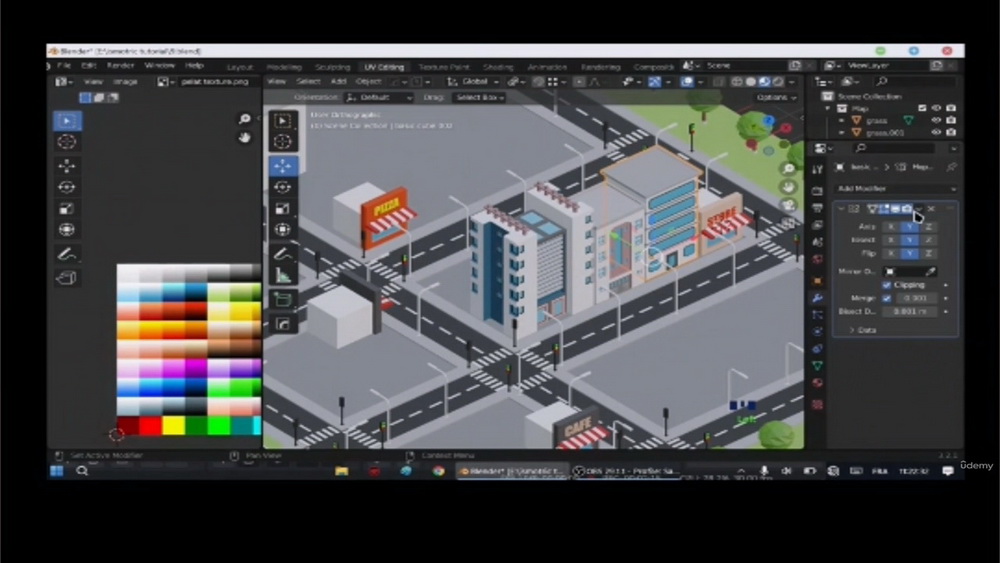
Task: Toggle mirror Axis X button
Action: pyautogui.click(x=891, y=227)
